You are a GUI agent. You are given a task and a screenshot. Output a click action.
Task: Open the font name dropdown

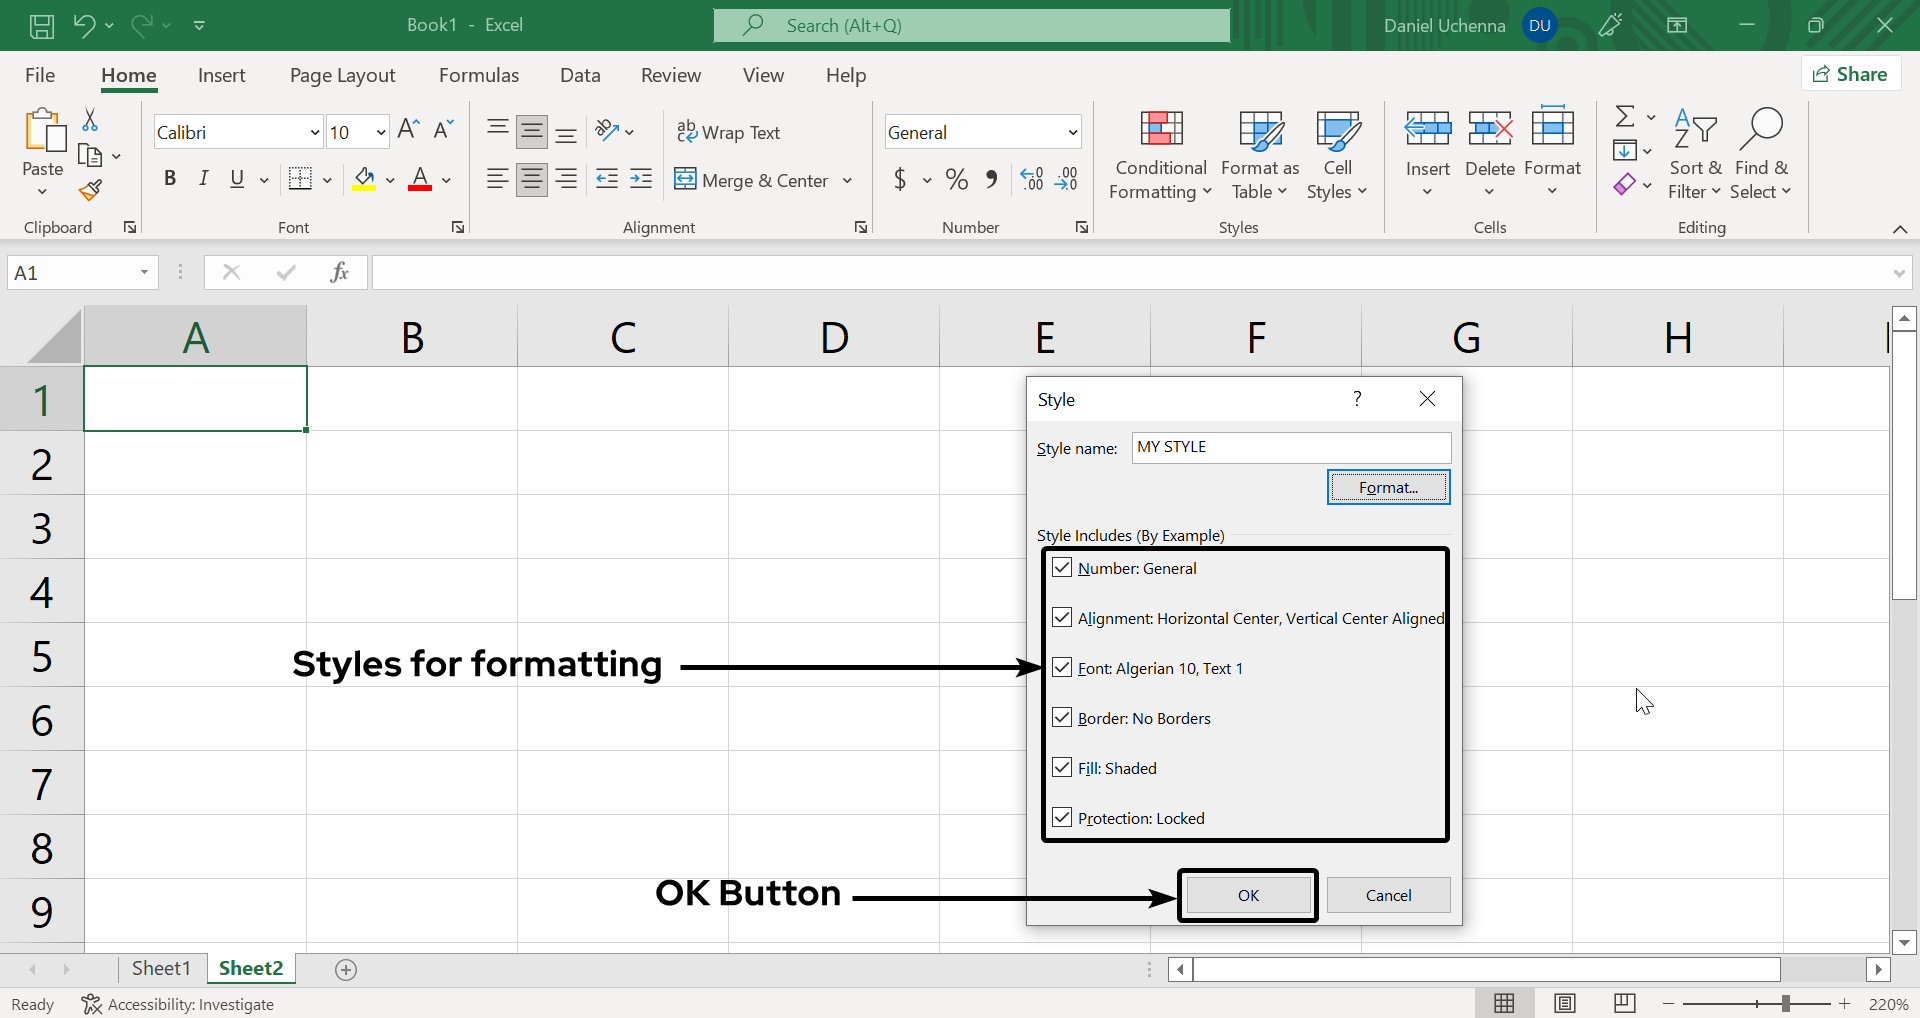pyautogui.click(x=314, y=133)
